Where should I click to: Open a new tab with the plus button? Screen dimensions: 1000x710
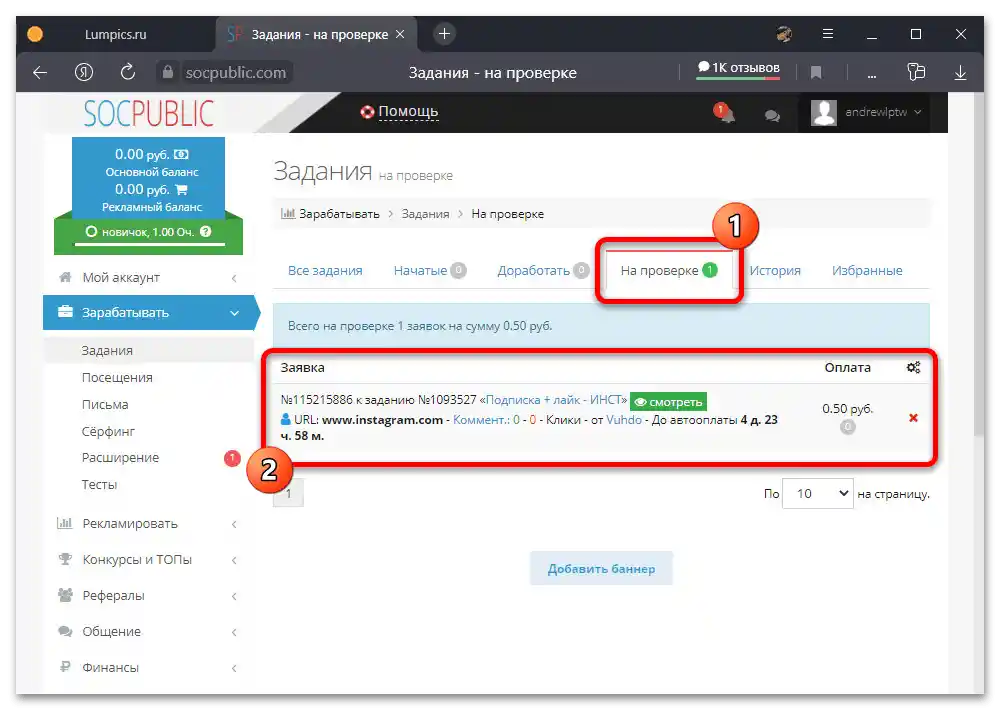point(445,34)
